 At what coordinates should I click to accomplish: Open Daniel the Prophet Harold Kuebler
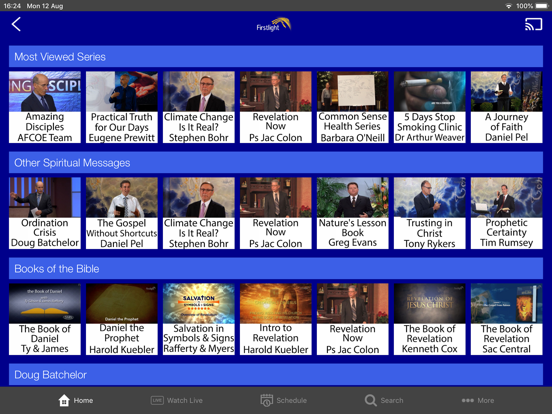point(122,319)
